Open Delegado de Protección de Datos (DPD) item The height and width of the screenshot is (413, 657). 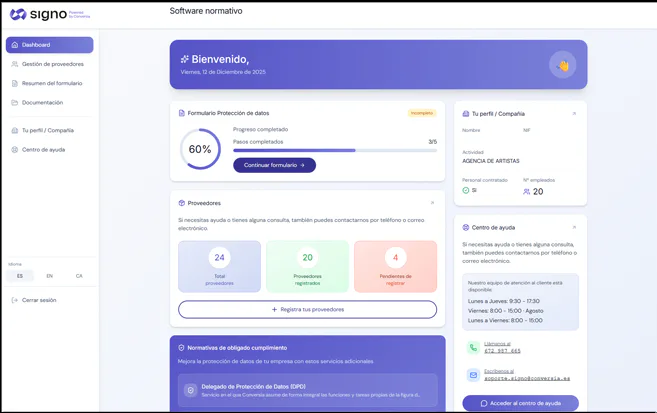(x=308, y=390)
